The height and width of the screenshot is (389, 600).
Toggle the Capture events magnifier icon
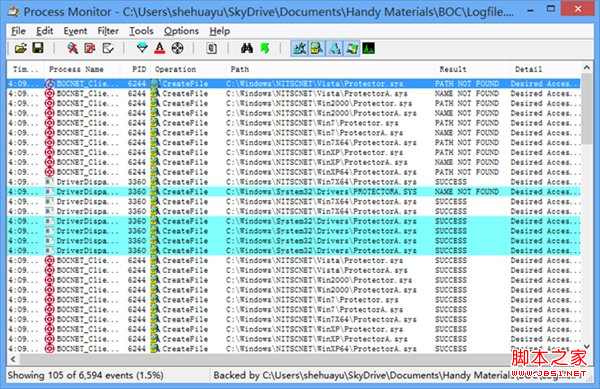pyautogui.click(x=72, y=48)
